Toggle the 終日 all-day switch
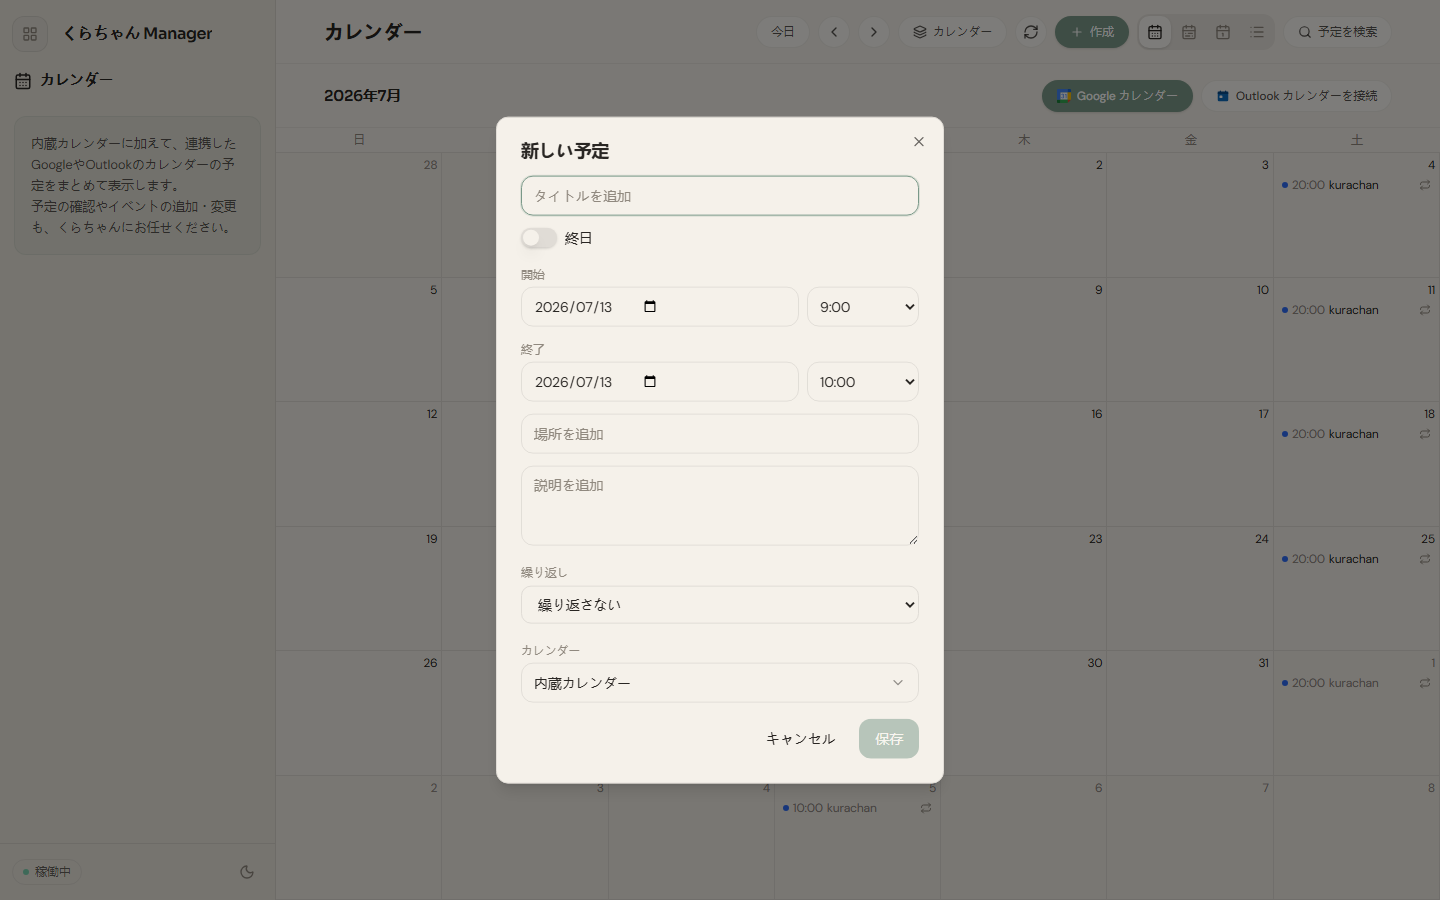Viewport: 1440px width, 900px height. pyautogui.click(x=539, y=238)
